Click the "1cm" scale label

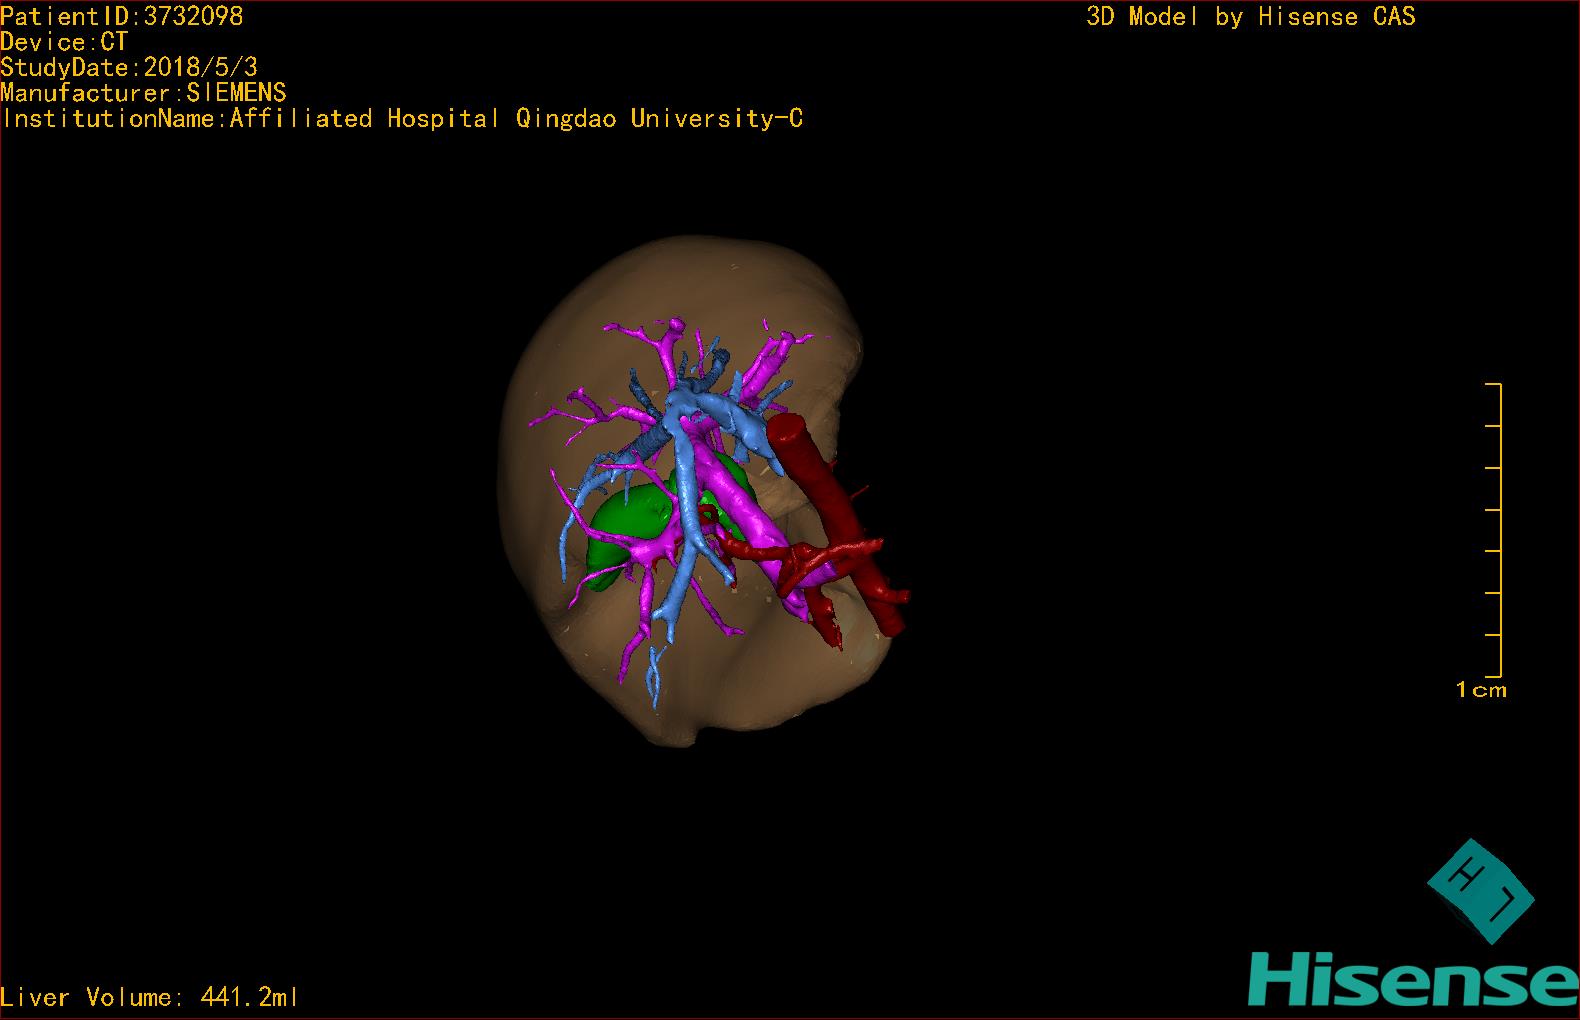click(1481, 690)
